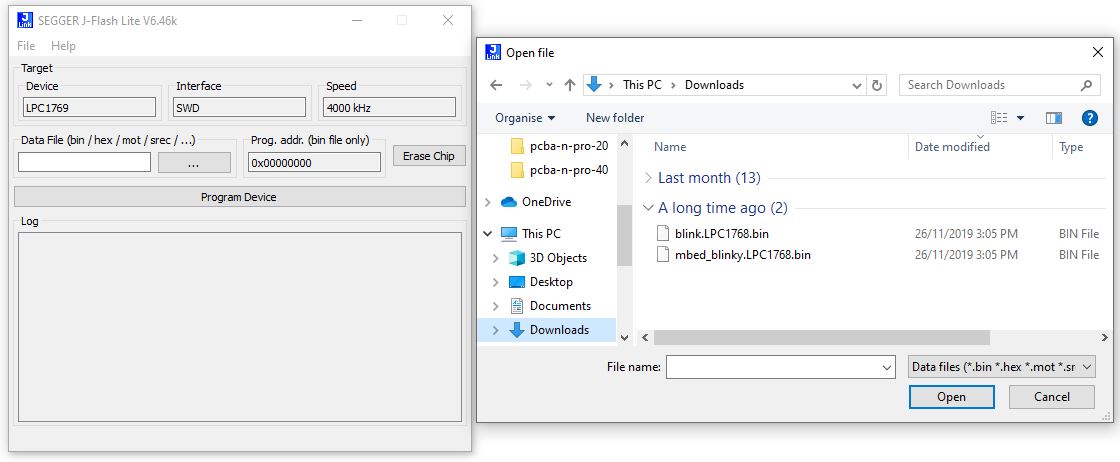The height and width of the screenshot is (462, 1120).
Task: Click the Open button
Action: 951,397
